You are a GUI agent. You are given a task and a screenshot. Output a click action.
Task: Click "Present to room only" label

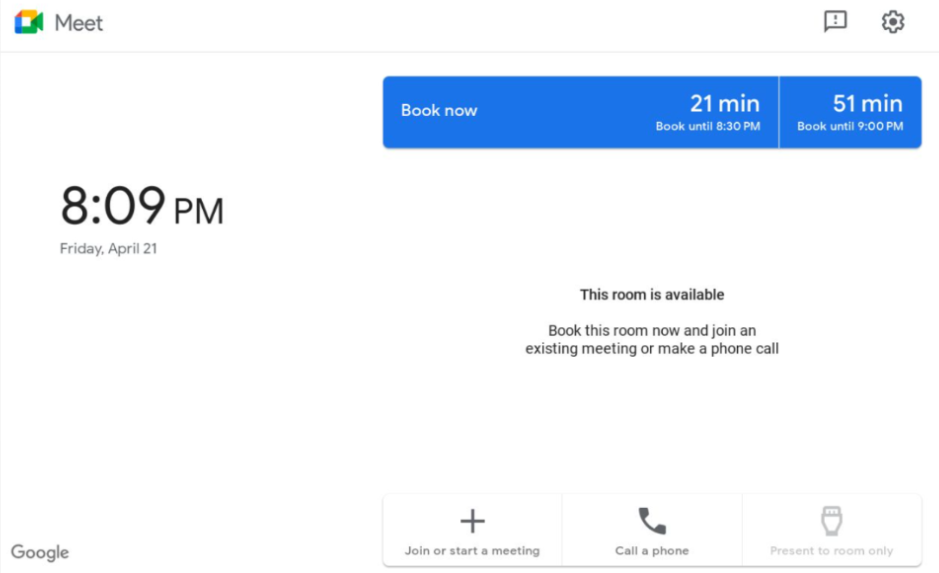point(831,551)
